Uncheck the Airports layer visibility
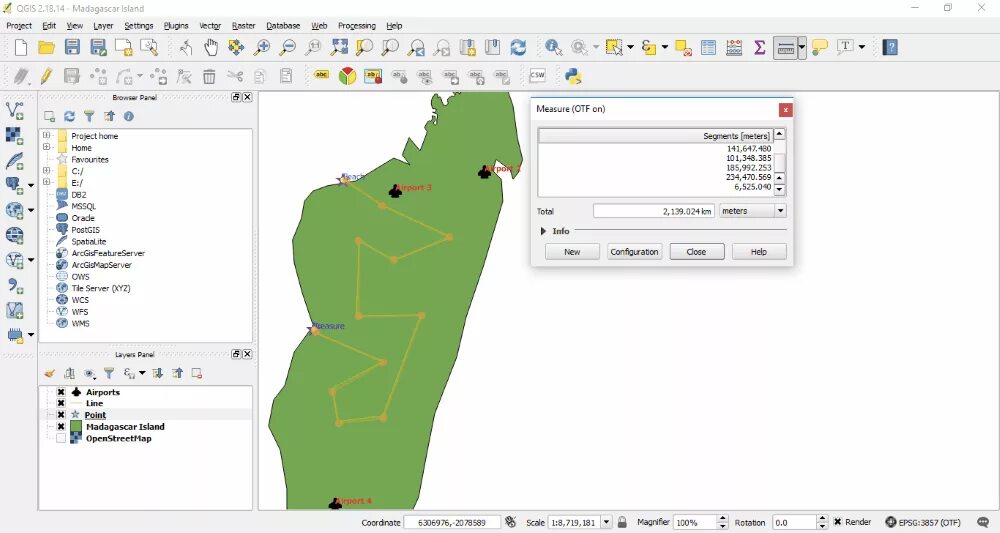Image resolution: width=1000 pixels, height=533 pixels. (x=61, y=392)
